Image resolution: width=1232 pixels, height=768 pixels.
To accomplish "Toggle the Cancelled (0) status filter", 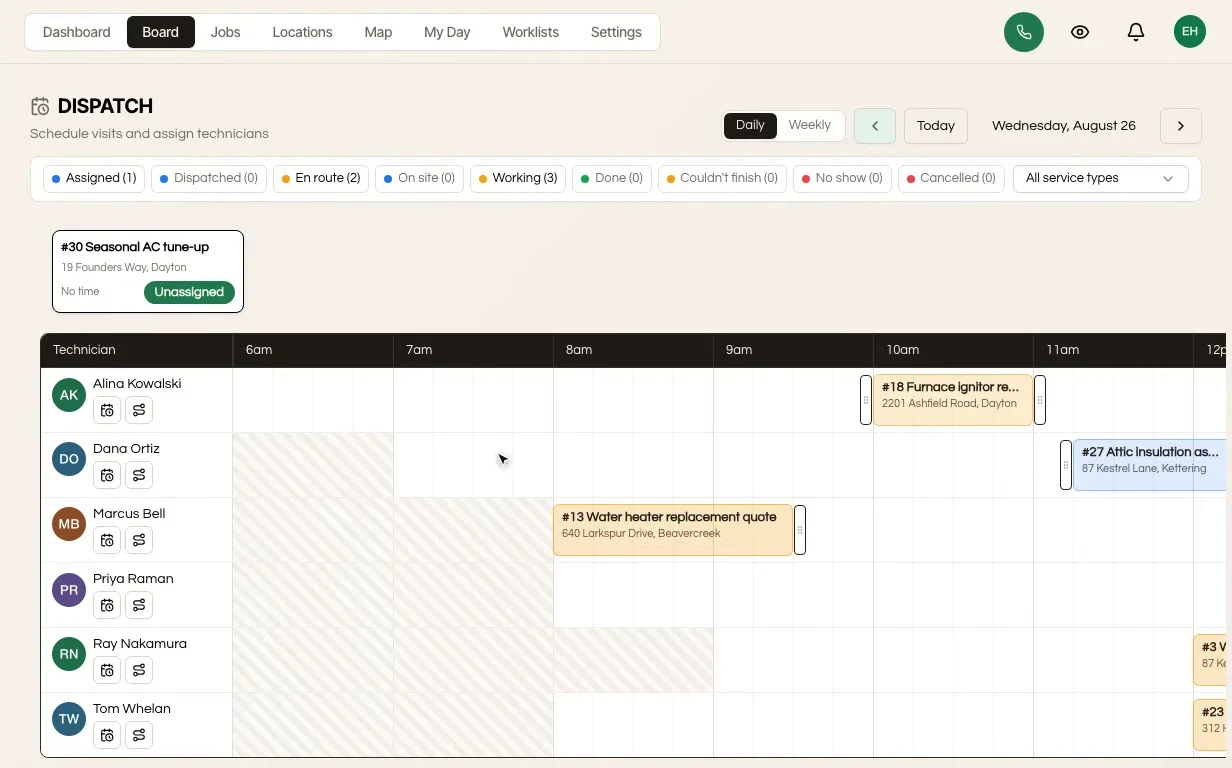I will (x=951, y=178).
